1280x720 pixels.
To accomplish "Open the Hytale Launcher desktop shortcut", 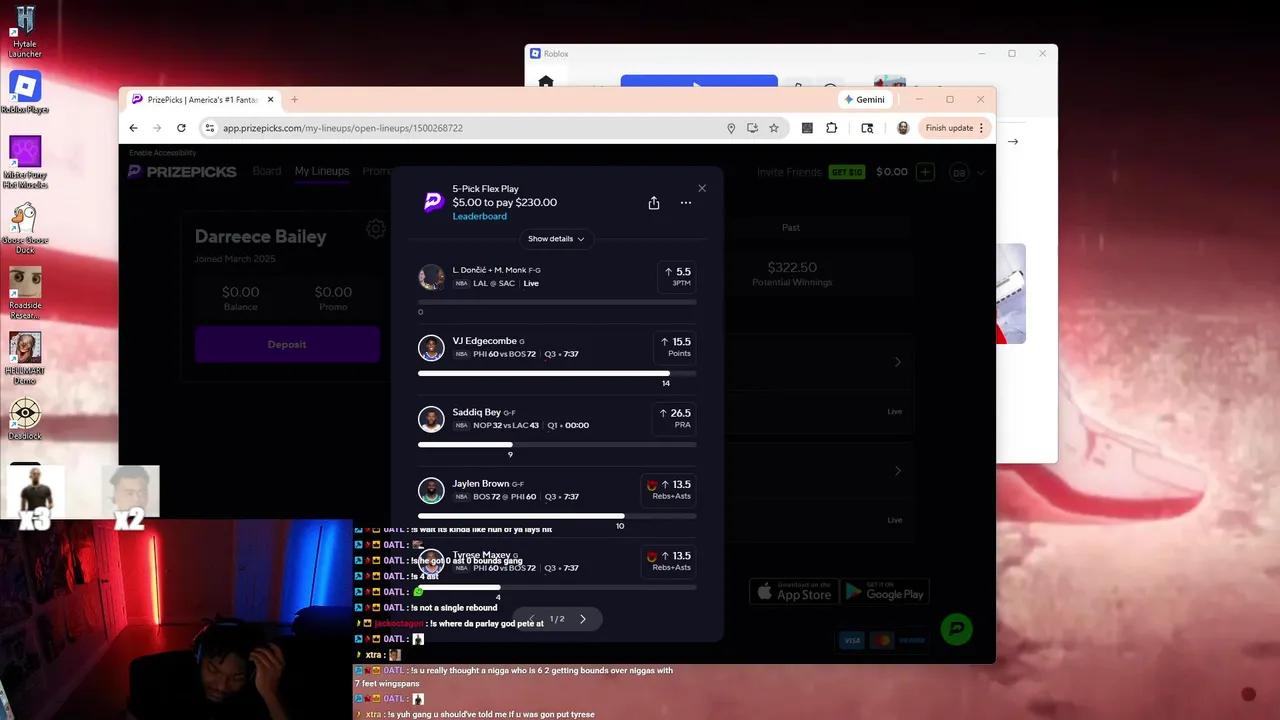I will (25, 31).
